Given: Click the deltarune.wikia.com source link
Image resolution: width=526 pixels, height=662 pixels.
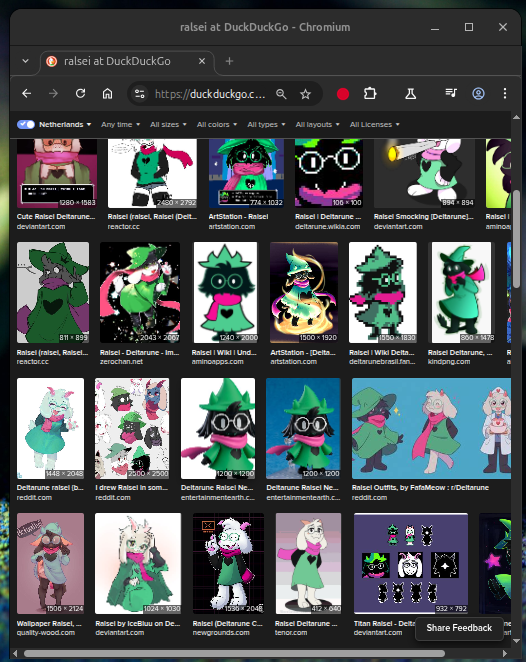Looking at the screenshot, I should coord(328,227).
